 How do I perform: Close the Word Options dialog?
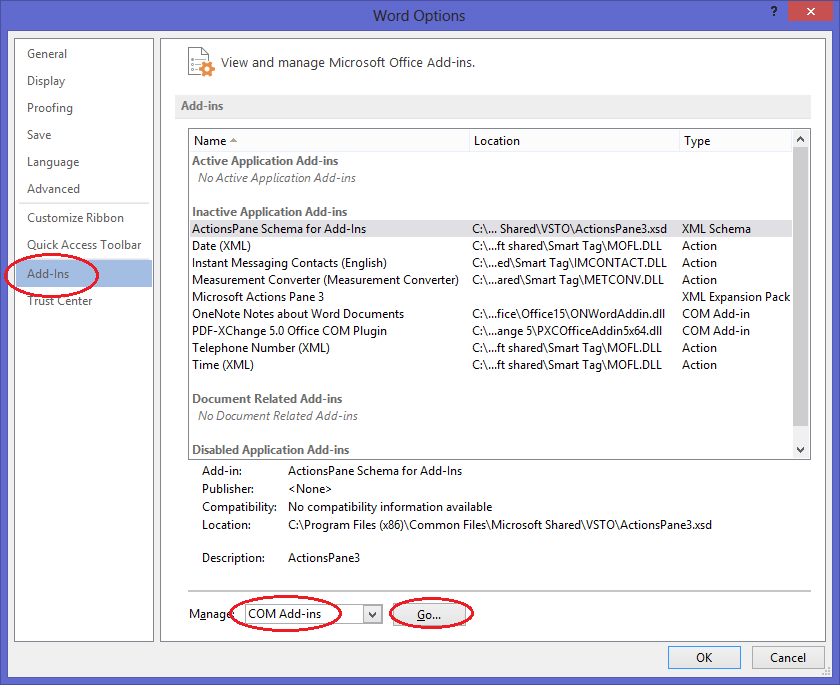811,11
